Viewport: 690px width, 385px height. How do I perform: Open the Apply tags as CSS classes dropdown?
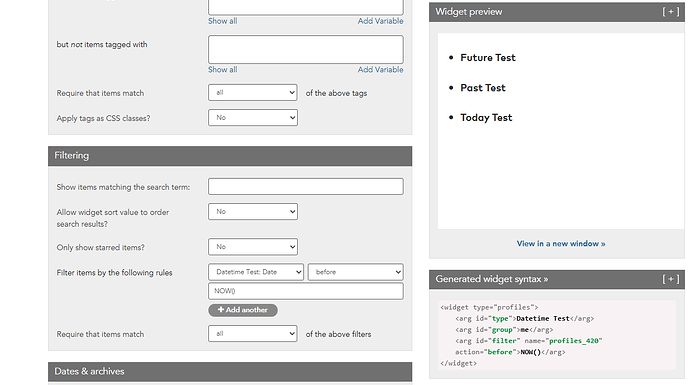pos(253,117)
